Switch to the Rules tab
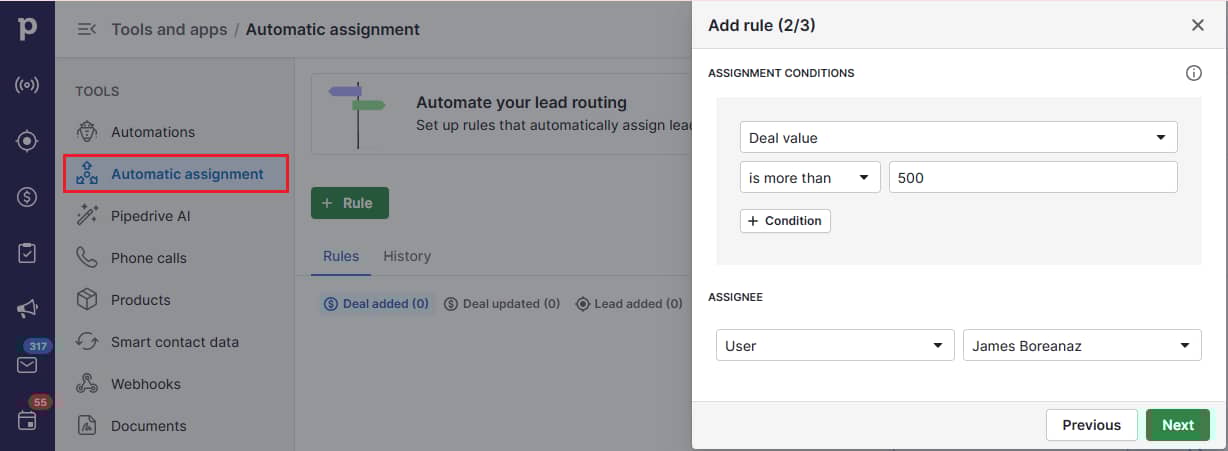1228x451 pixels. click(x=341, y=256)
